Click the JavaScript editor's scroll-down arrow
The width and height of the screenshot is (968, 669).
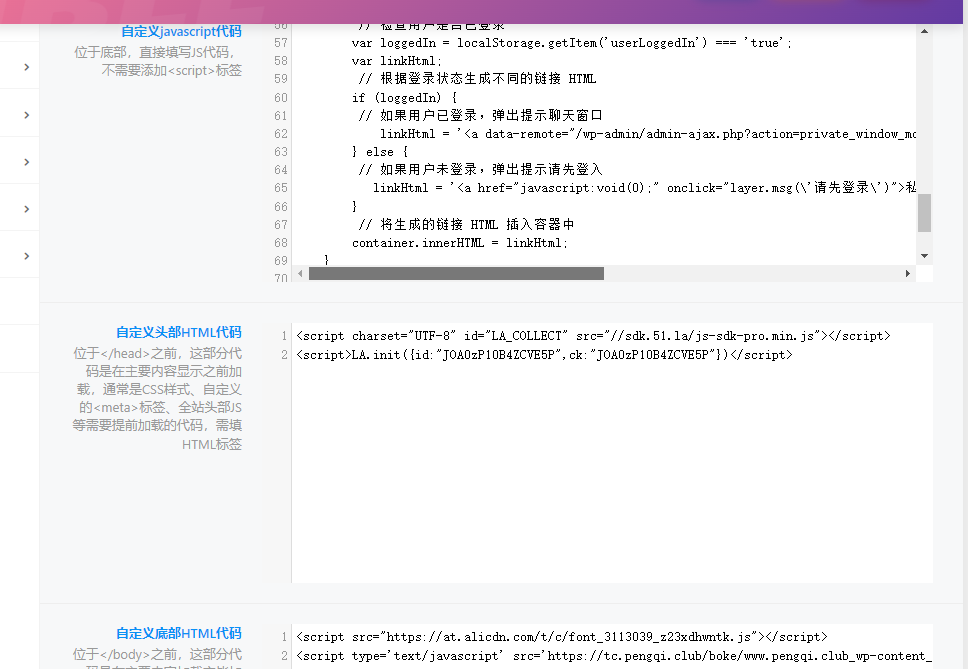click(924, 256)
